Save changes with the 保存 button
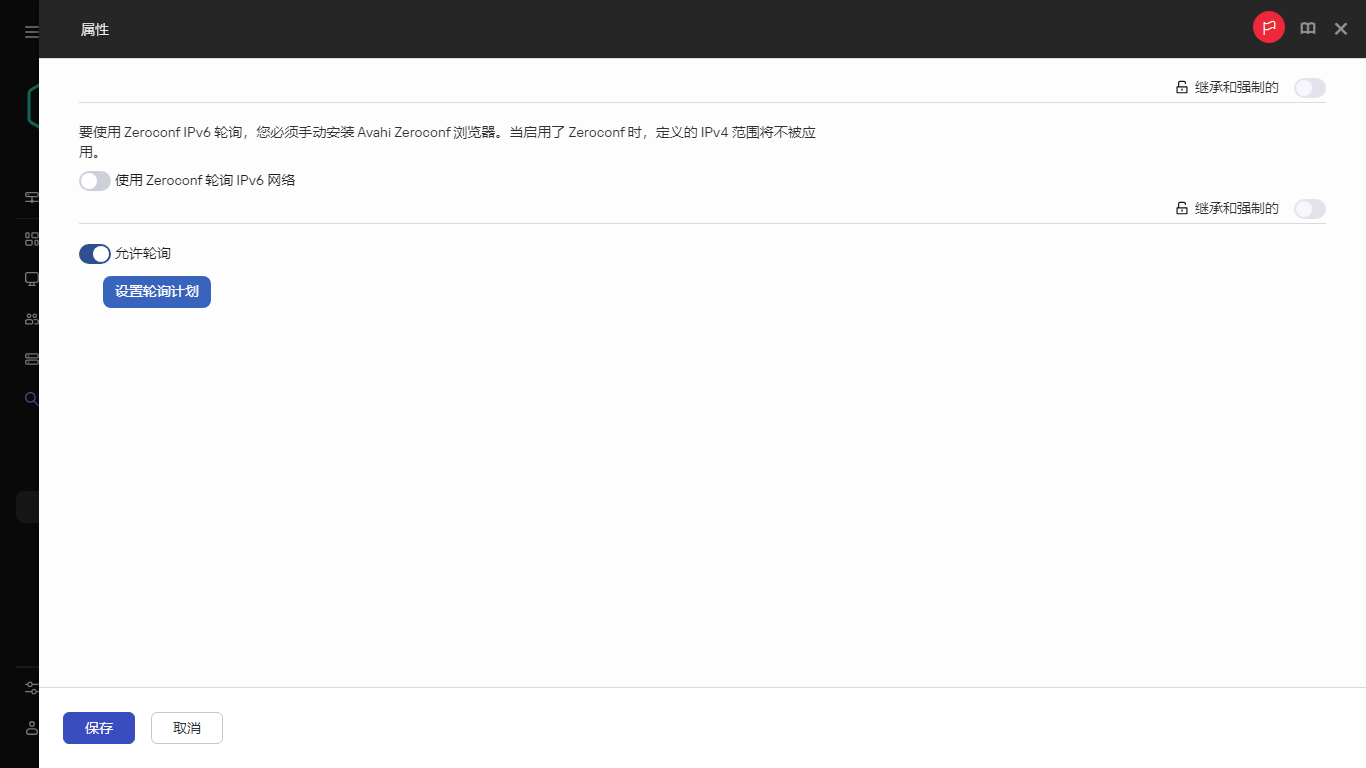Viewport: 1366px width, 768px height. click(98, 728)
